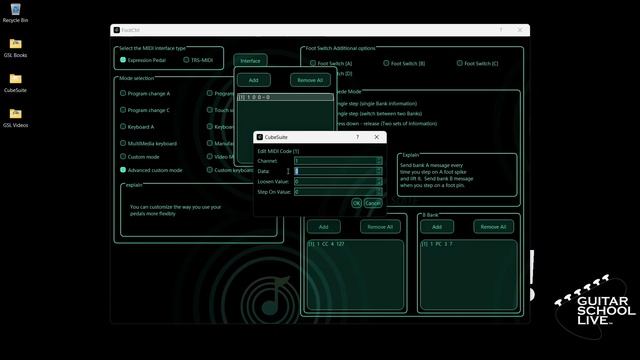Open the Recycle Bin desktop icon
Viewport: 640px width, 360px height.
[x=16, y=13]
